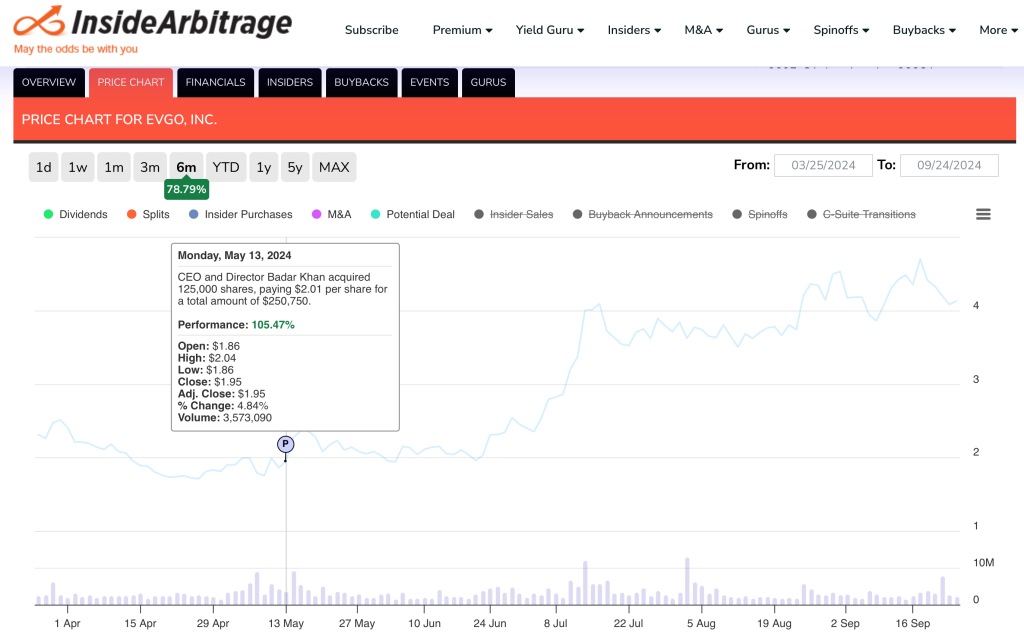Screen dimensions: 1024x636
Task: Click 'PRICE CHART FOR EVGO, INC.' heading
Action: pyautogui.click(x=120, y=119)
